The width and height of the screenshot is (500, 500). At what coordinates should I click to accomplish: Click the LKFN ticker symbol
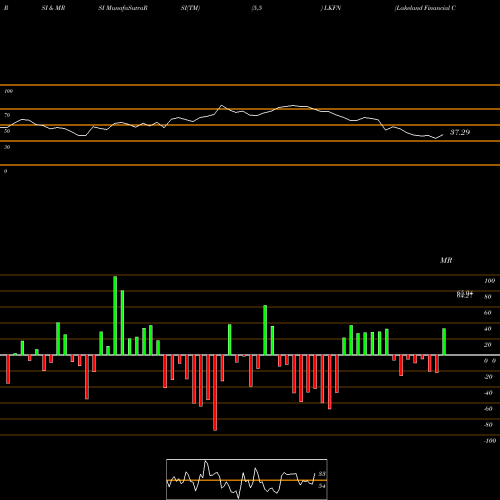click(332, 8)
